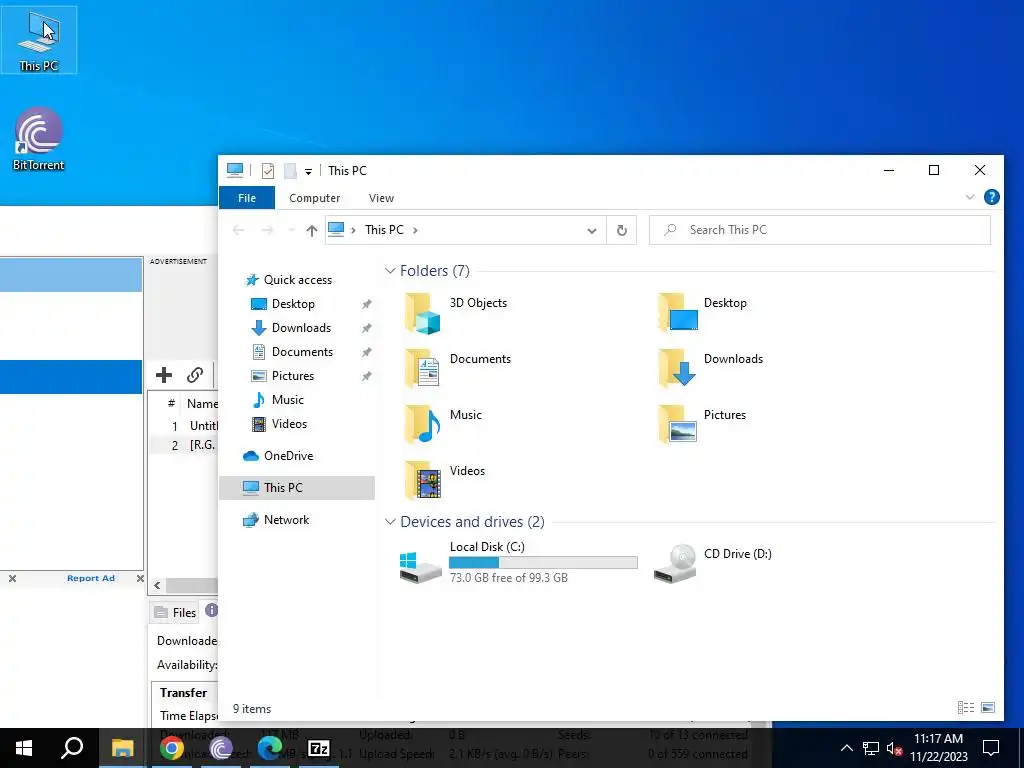Open recent locations dropdown arrow
Screen dimensions: 1024x768
click(x=291, y=231)
